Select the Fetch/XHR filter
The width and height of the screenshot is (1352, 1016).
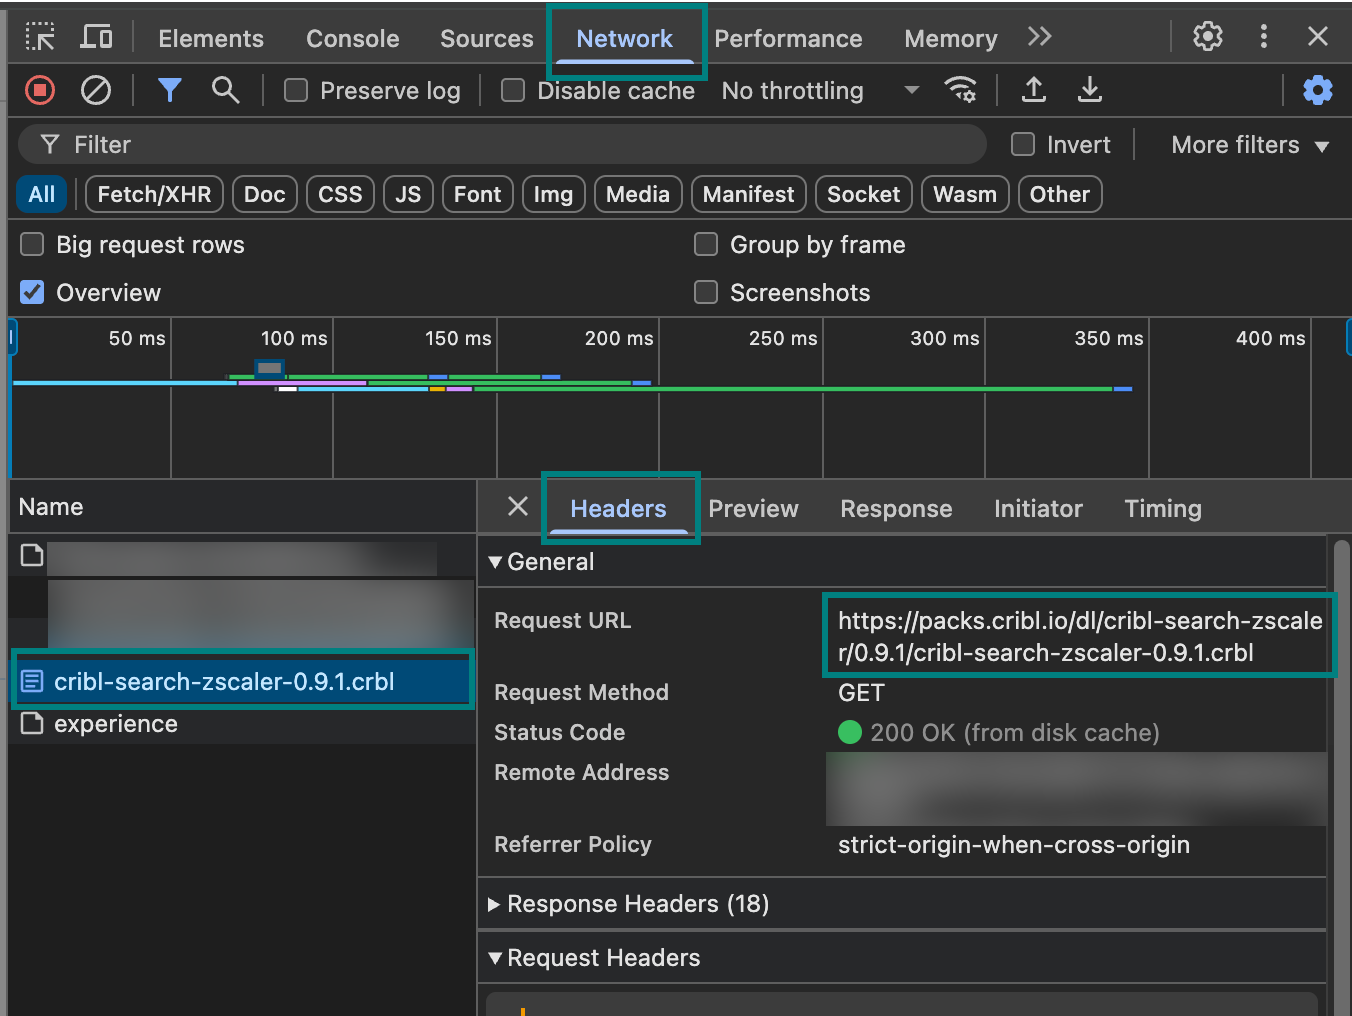click(153, 194)
